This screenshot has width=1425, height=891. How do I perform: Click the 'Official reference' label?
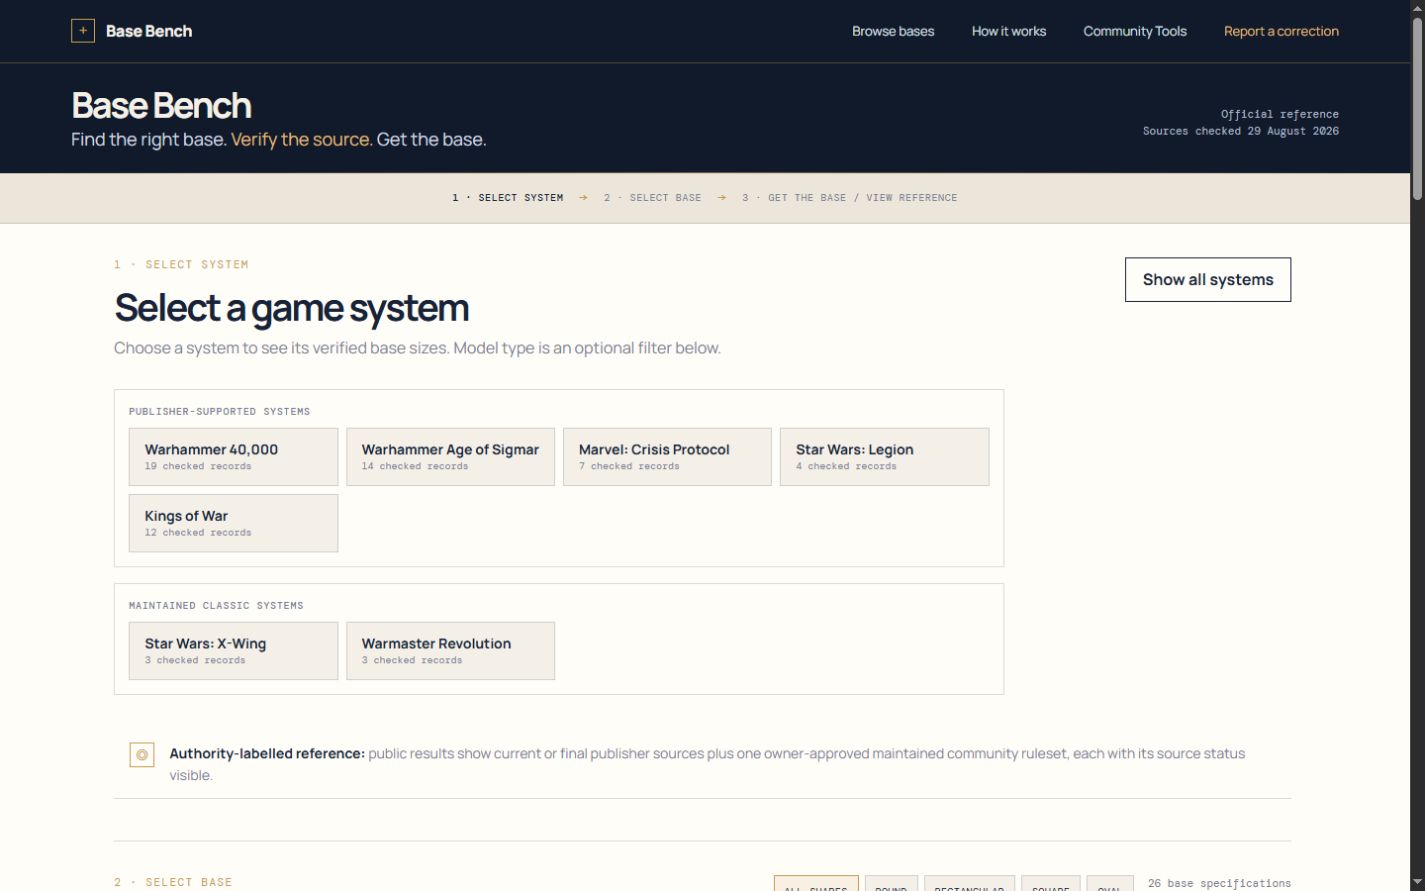tap(1280, 114)
